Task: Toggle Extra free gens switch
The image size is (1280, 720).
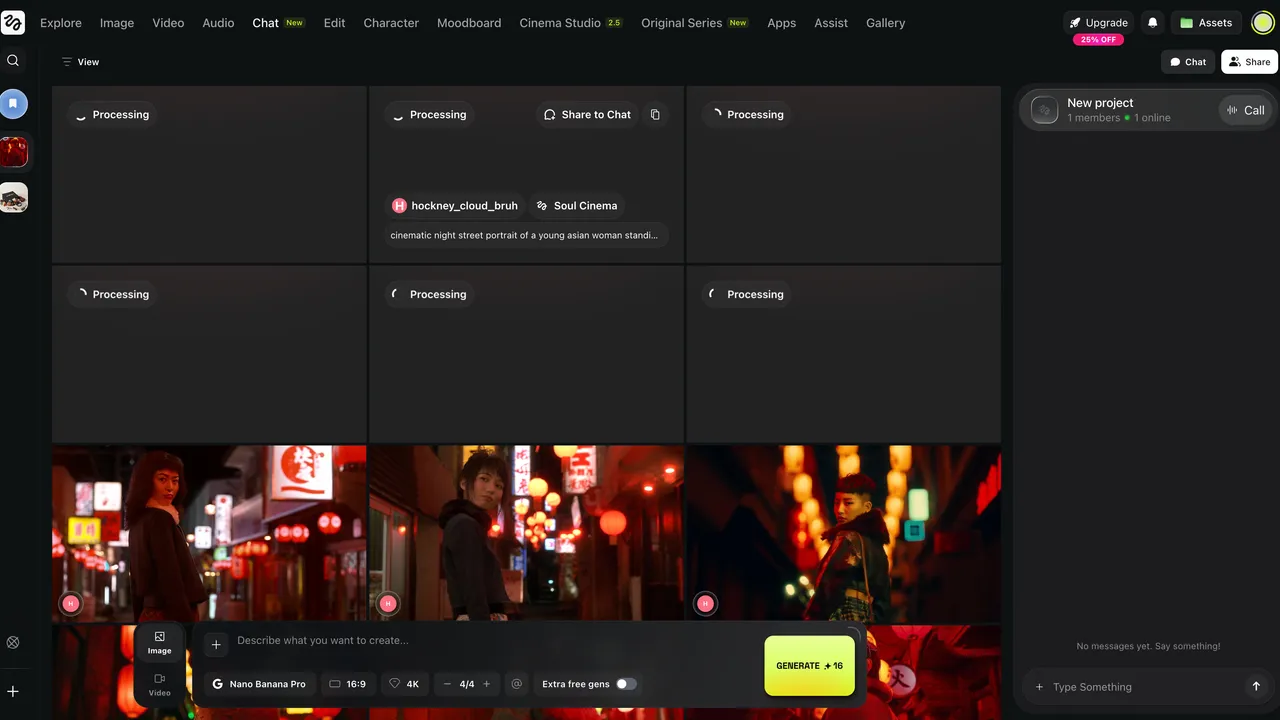Action: coord(626,684)
